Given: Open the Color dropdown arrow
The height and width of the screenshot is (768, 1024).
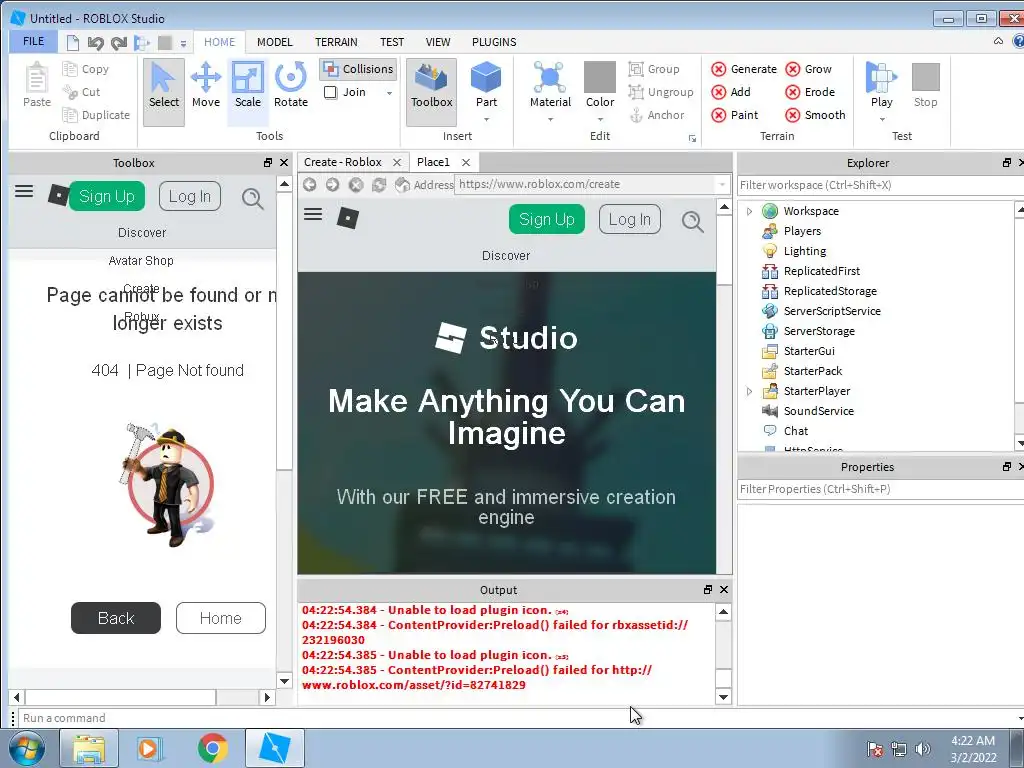Looking at the screenshot, I should (x=600, y=120).
